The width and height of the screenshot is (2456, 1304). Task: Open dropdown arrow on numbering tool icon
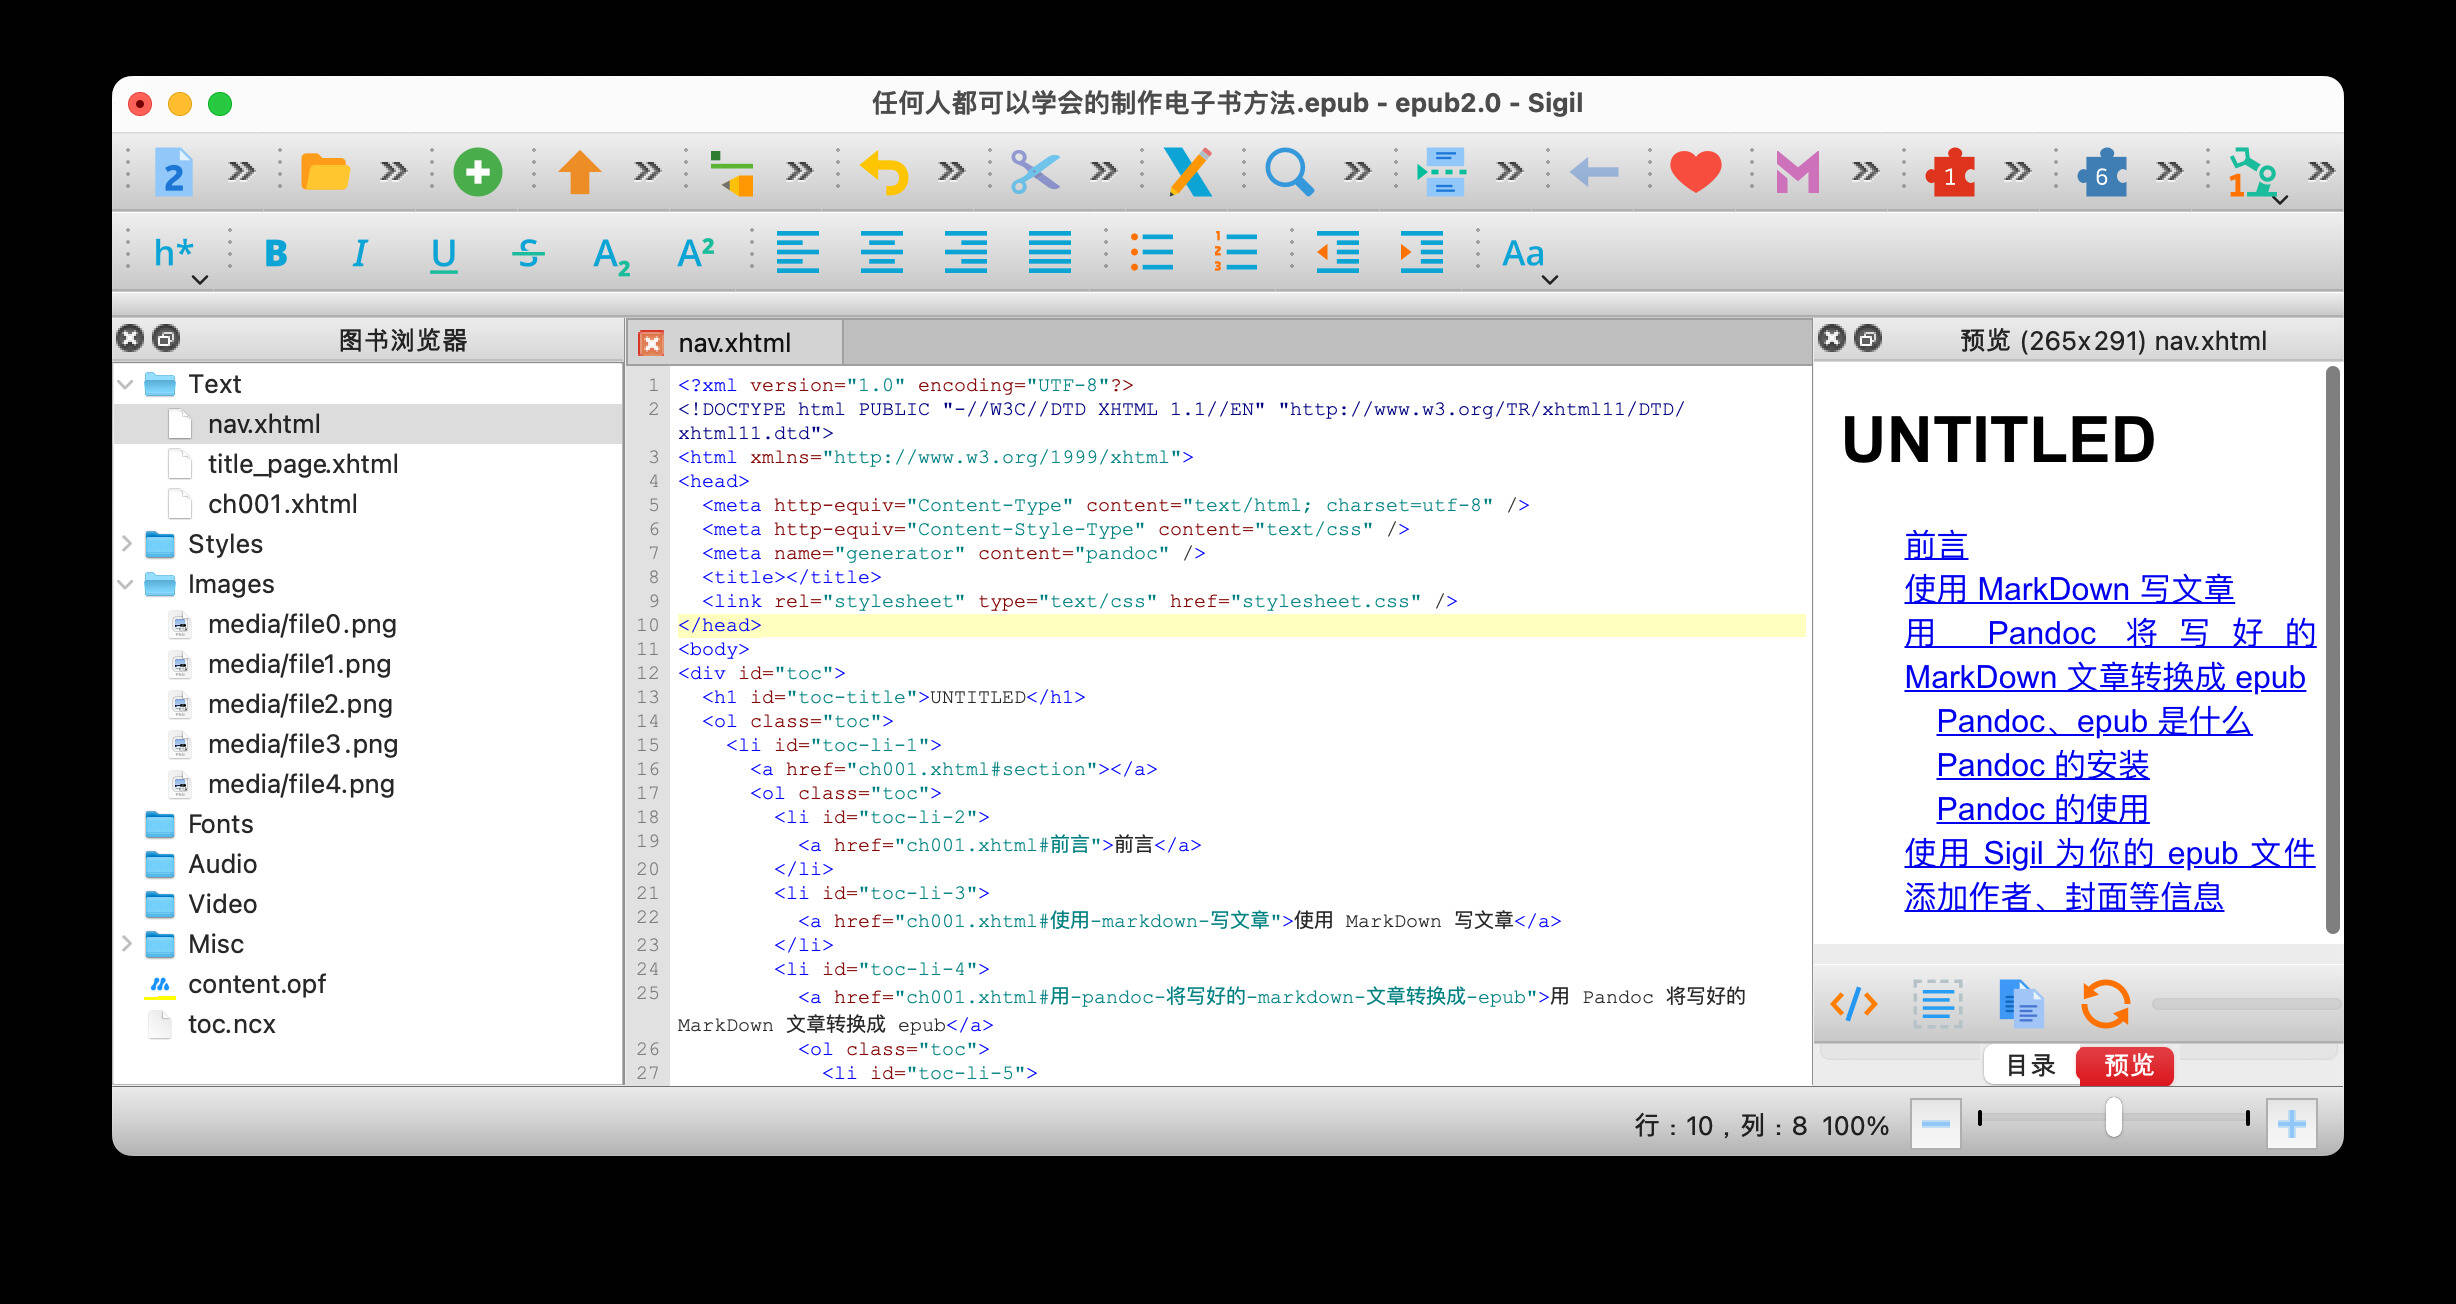tap(2280, 200)
